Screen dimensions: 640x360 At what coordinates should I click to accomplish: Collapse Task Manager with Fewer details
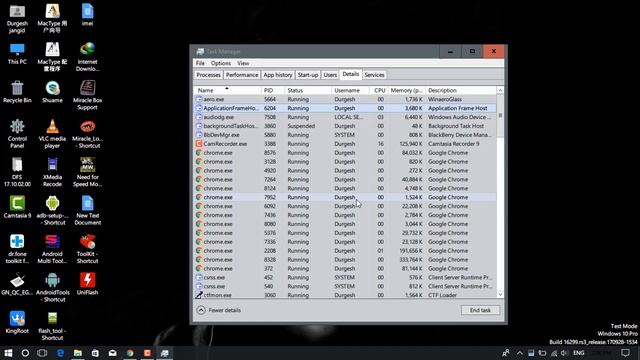point(219,310)
